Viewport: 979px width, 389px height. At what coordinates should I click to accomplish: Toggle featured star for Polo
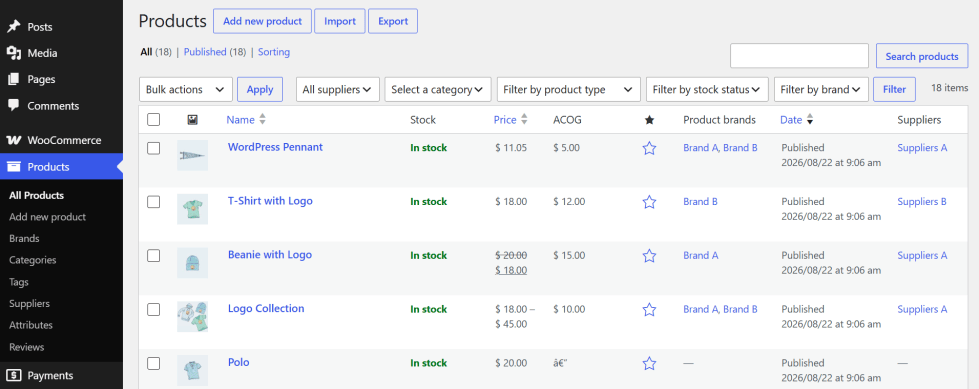(649, 363)
